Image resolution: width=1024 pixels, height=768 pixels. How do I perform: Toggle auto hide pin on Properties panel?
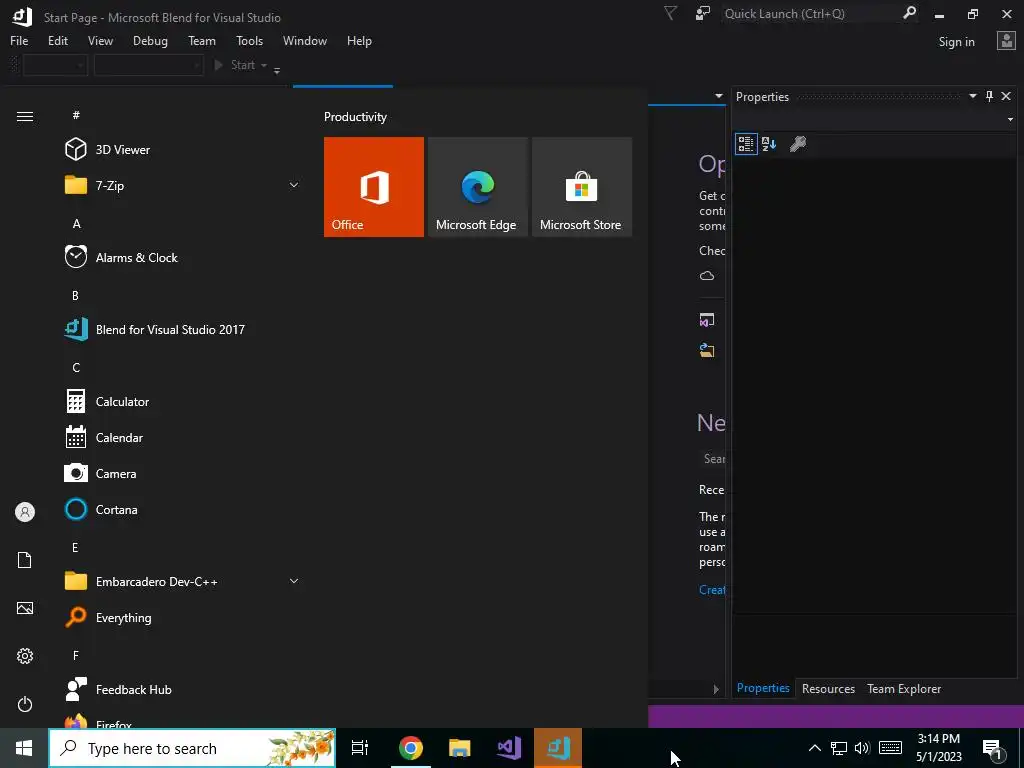coord(989,96)
